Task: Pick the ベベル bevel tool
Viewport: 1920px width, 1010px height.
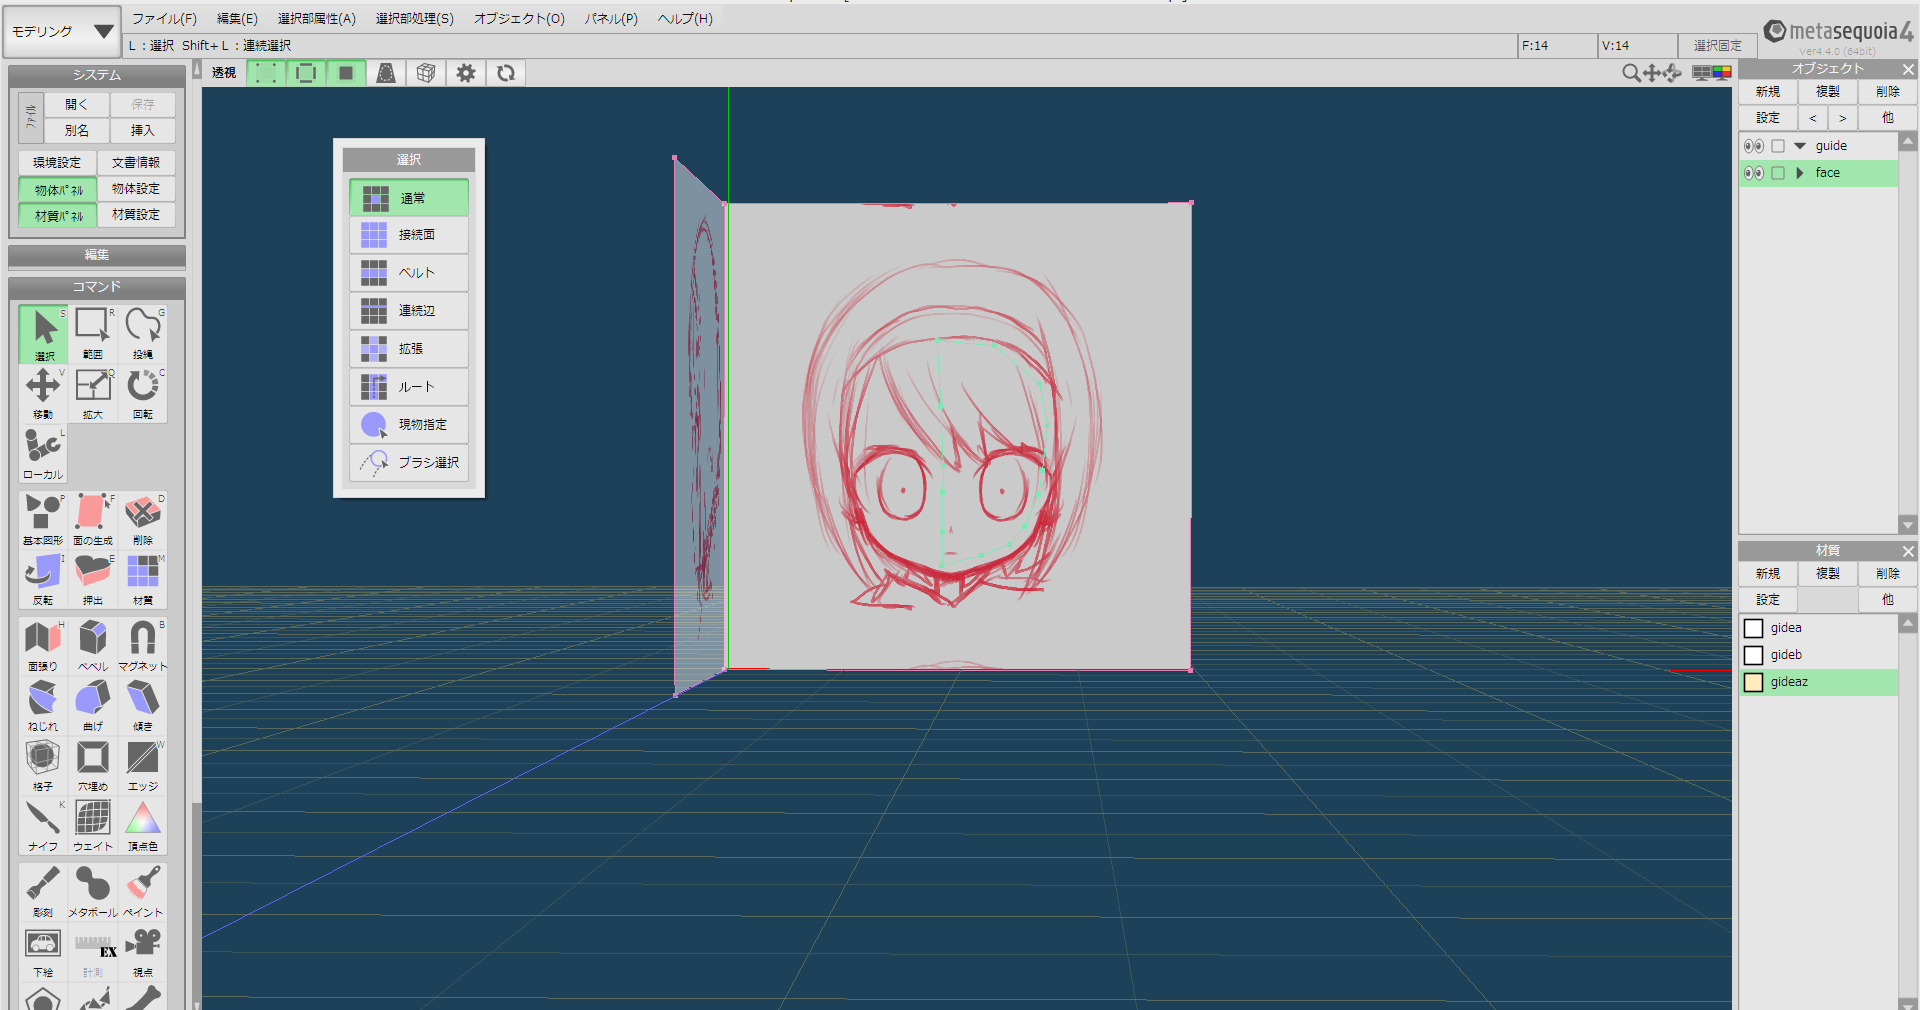Action: [93, 646]
